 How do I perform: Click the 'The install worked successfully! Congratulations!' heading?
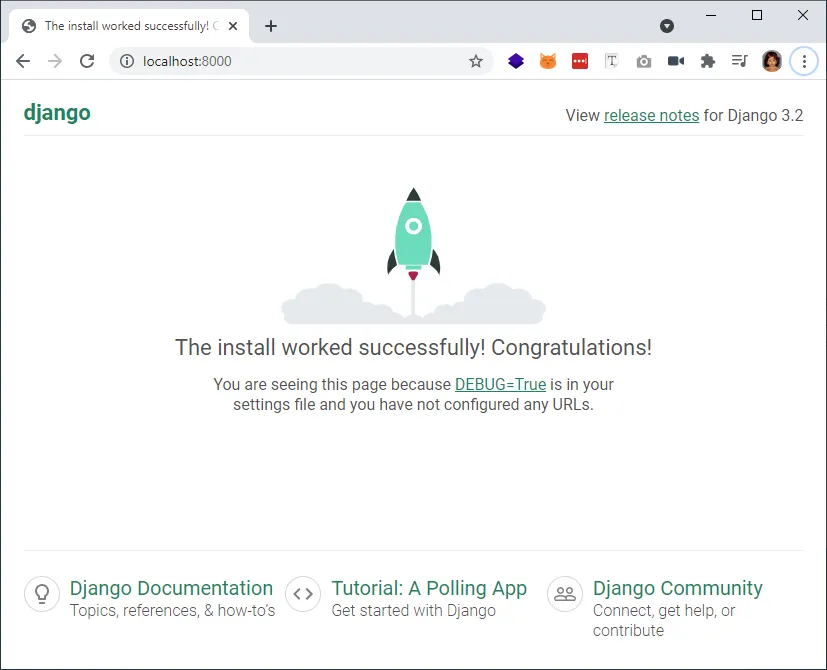point(414,347)
